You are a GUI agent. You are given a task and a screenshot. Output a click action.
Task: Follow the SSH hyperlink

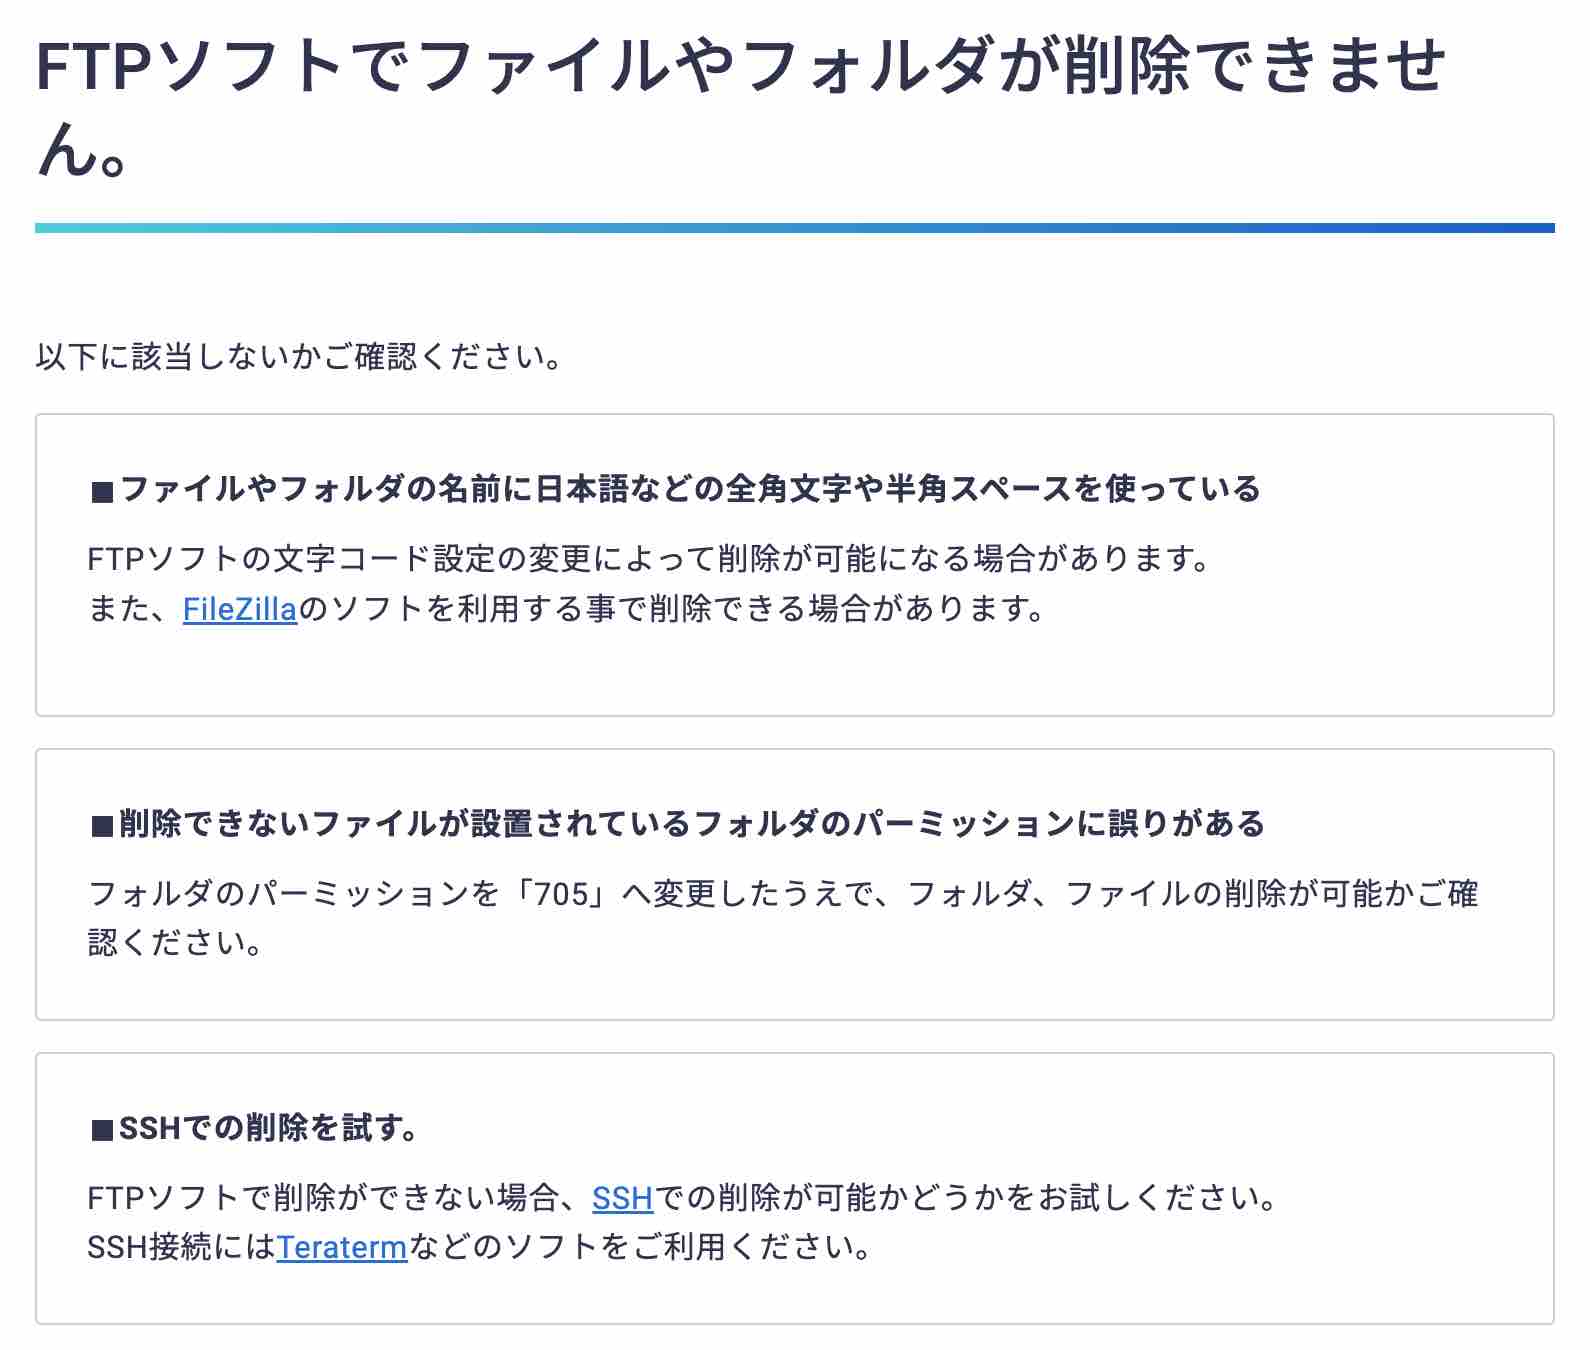coord(622,1198)
